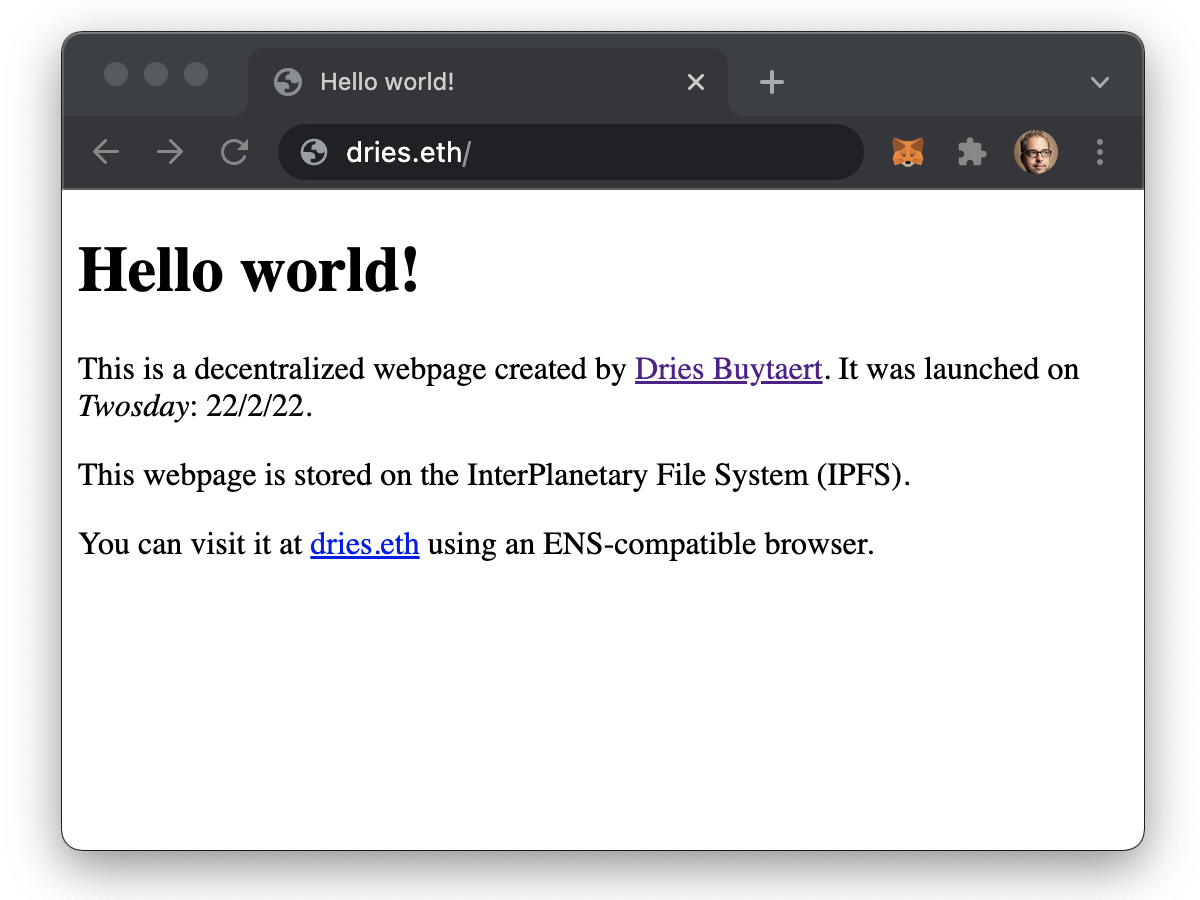
Task: Click inside the address bar
Action: (x=570, y=152)
